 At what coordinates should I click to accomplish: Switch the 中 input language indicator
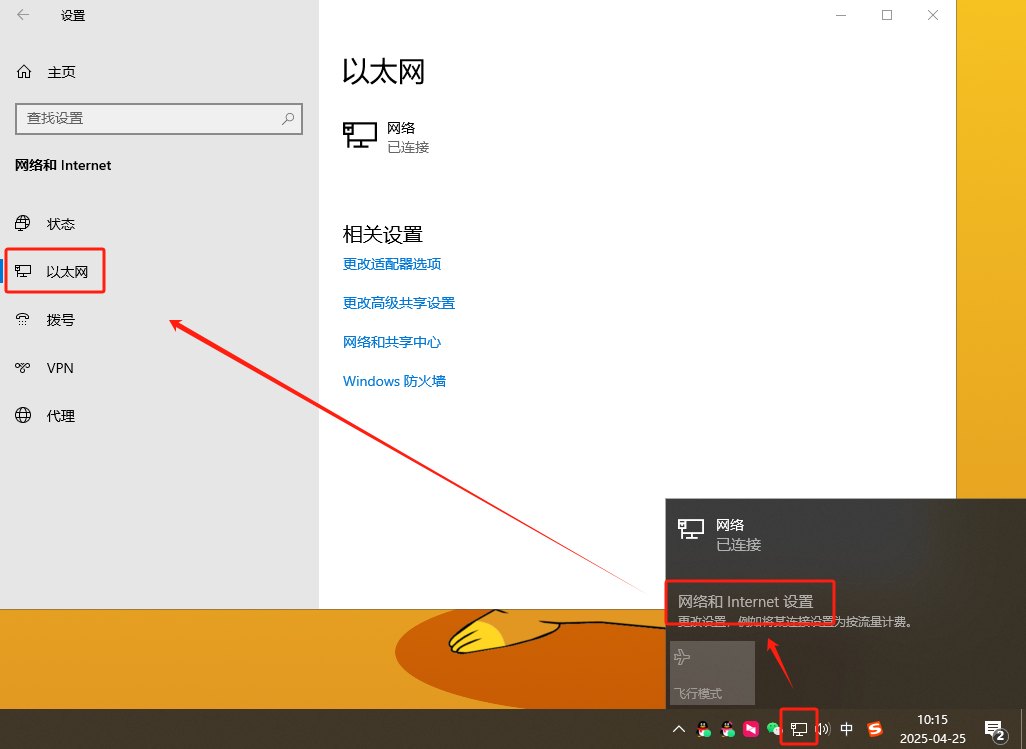point(847,729)
